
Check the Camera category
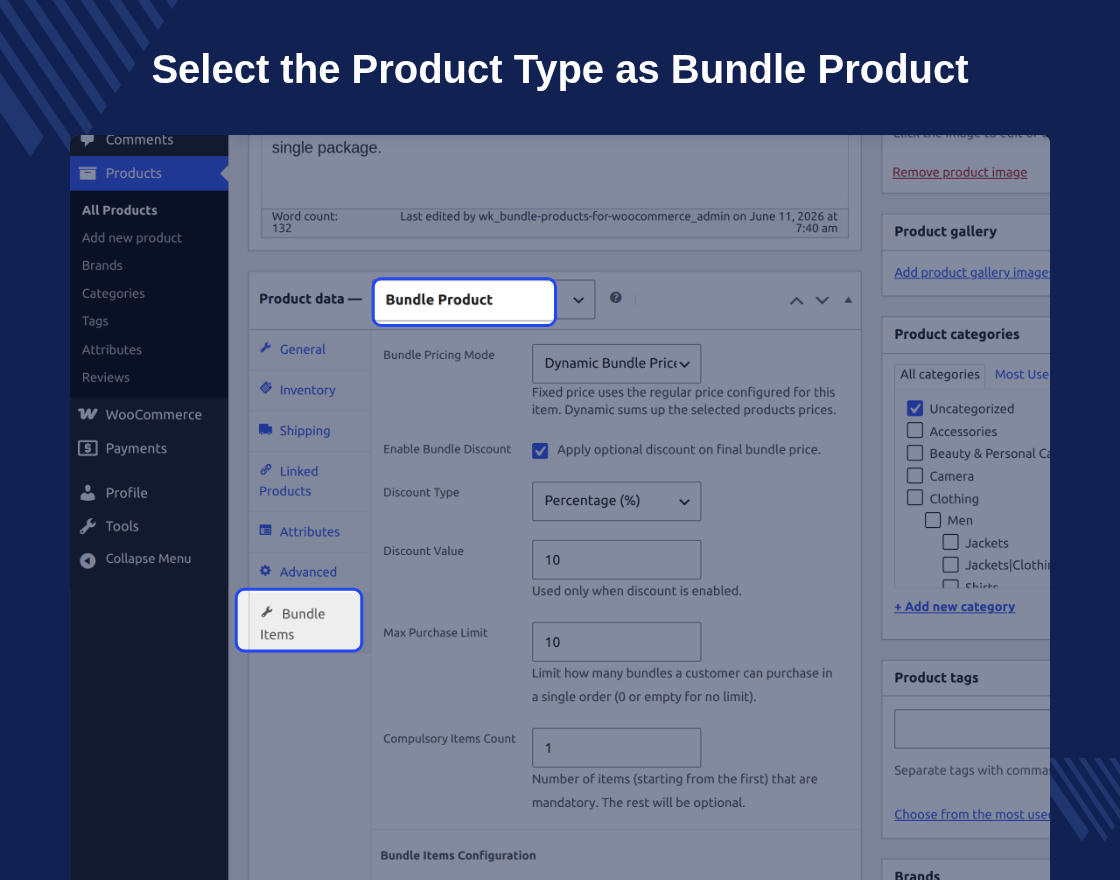(915, 475)
